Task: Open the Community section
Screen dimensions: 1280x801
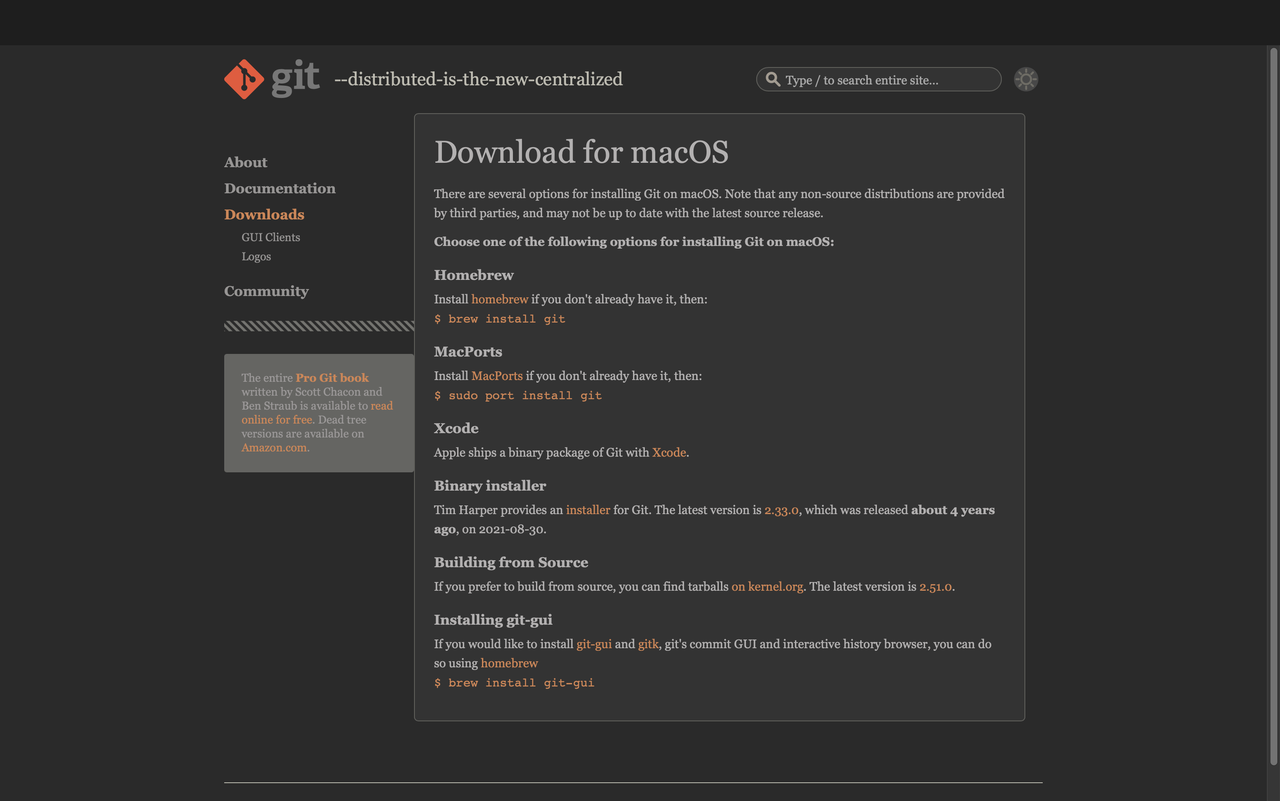Action: click(x=266, y=291)
